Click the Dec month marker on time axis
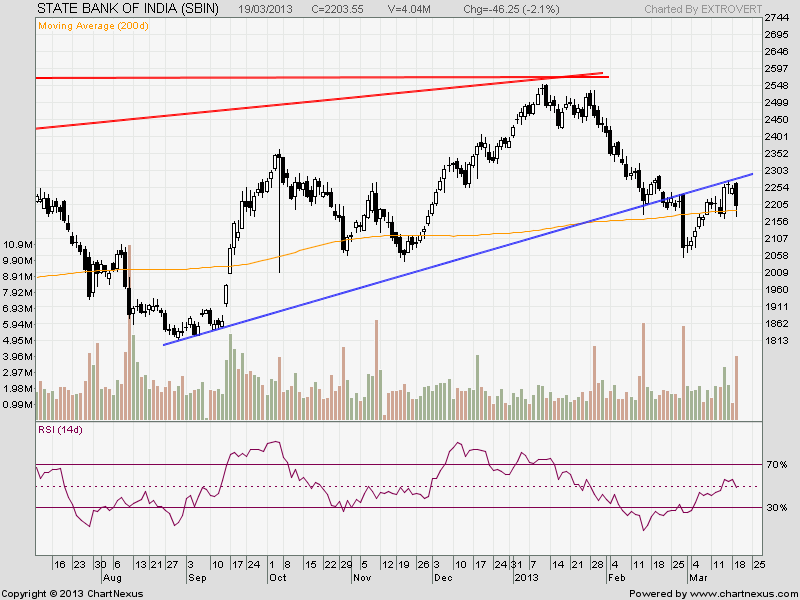 (441, 578)
